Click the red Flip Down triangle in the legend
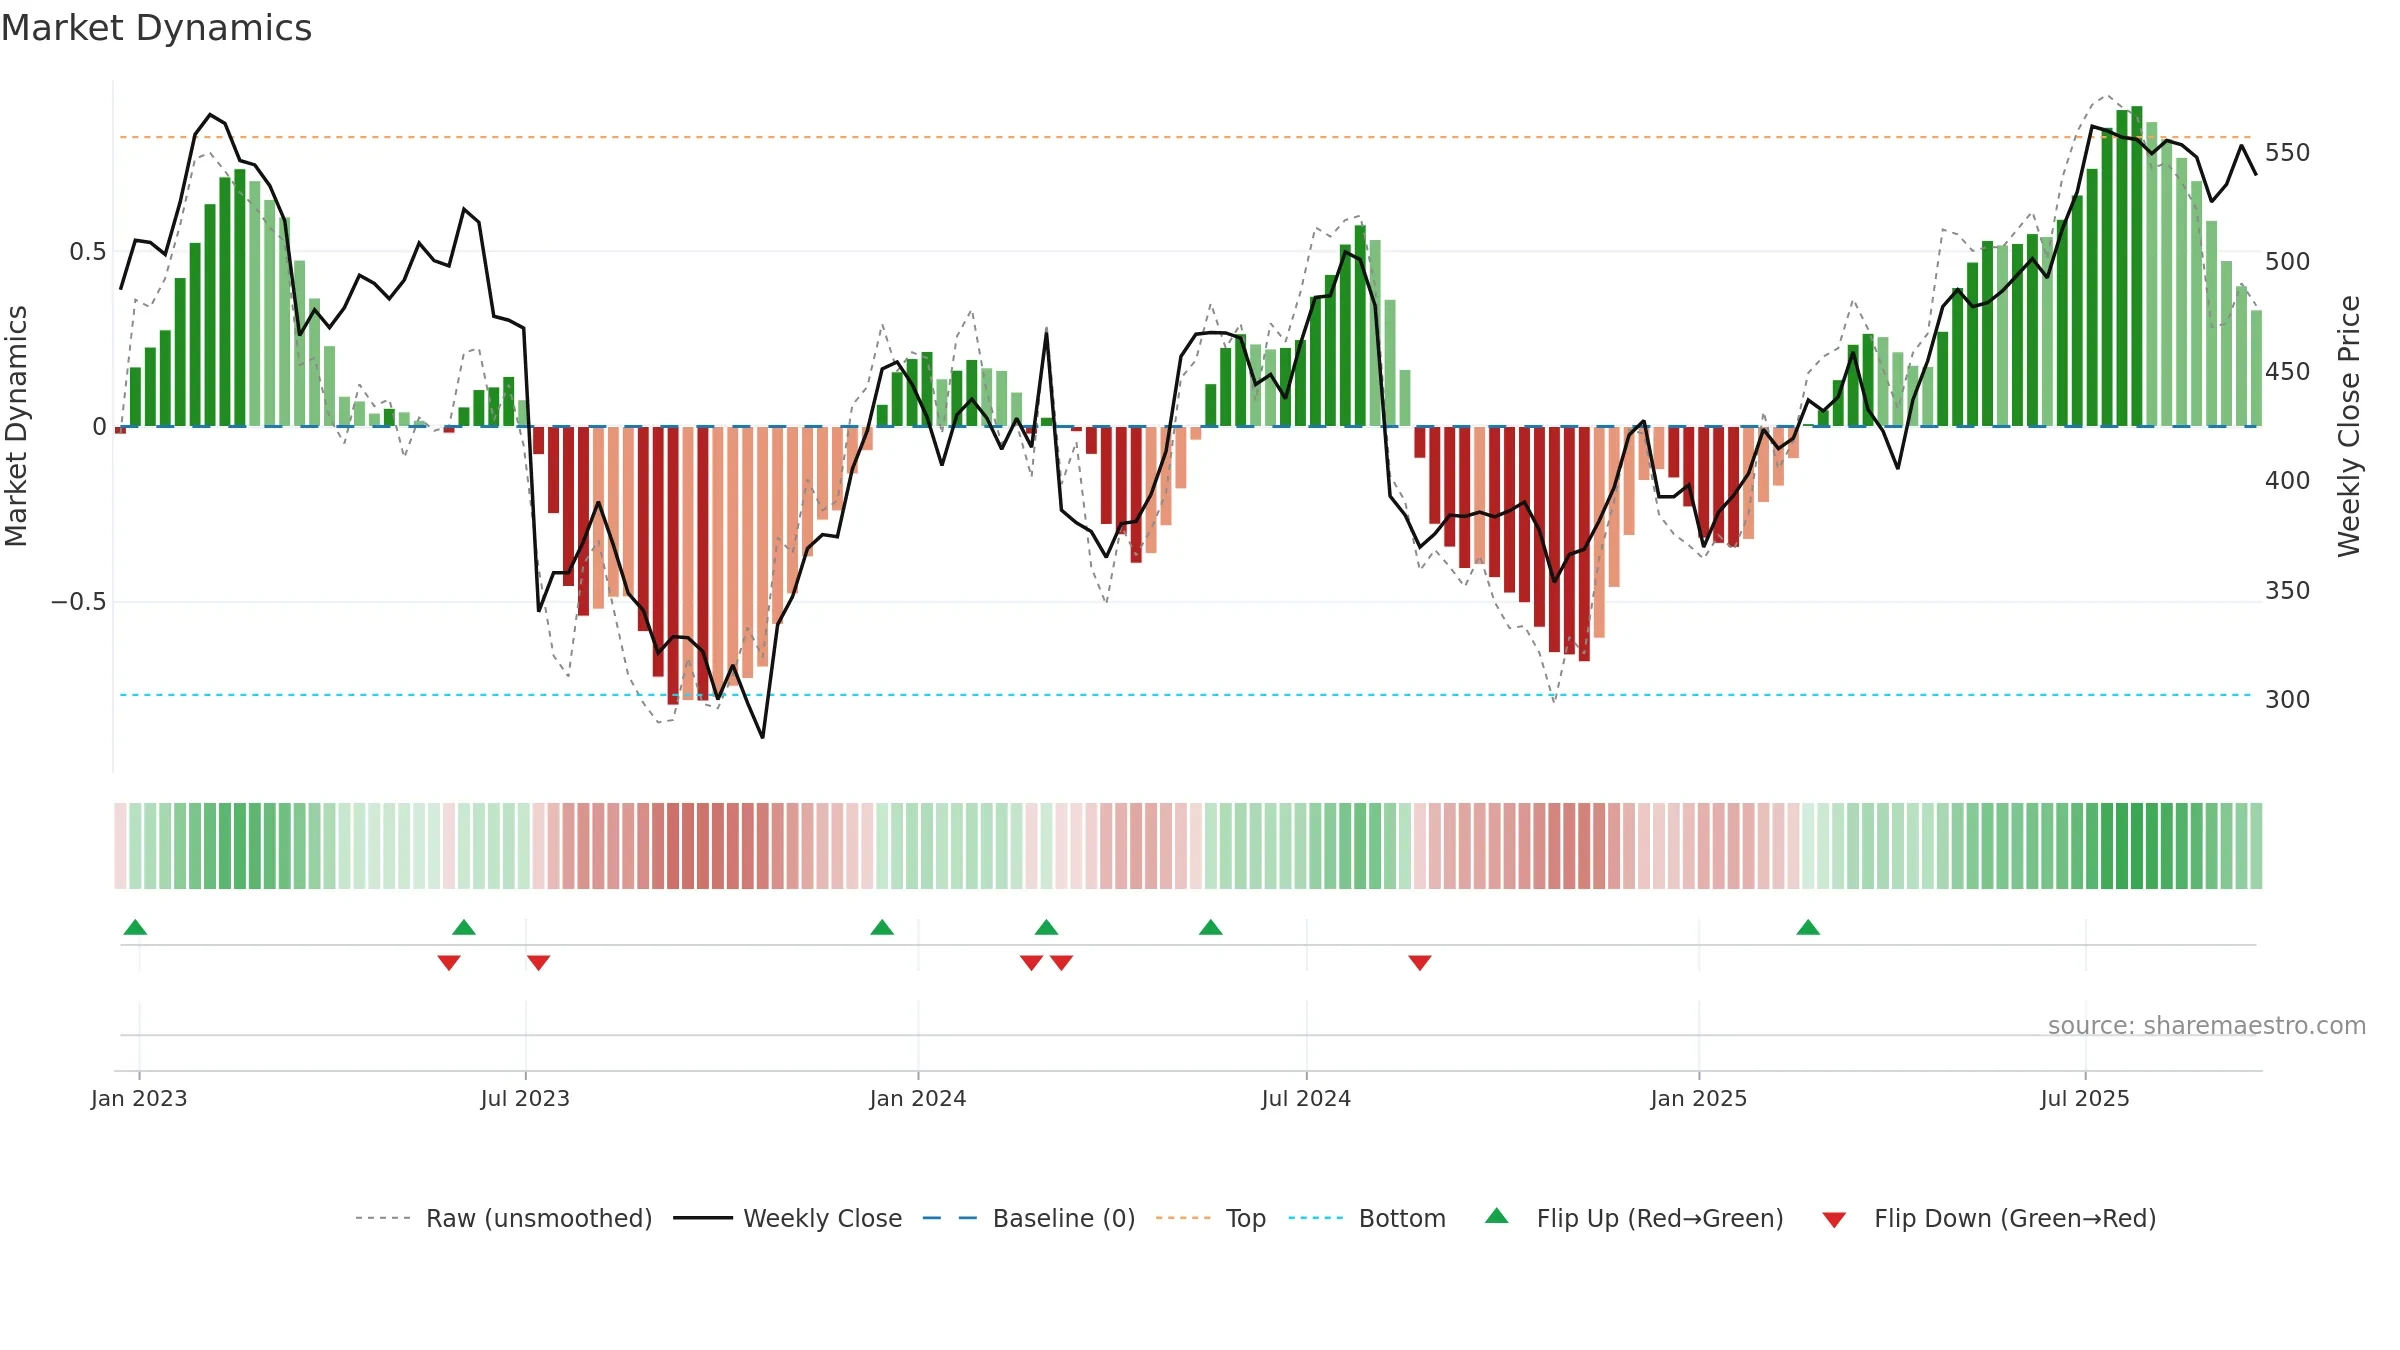The height and width of the screenshot is (1350, 2400). tap(1834, 1220)
